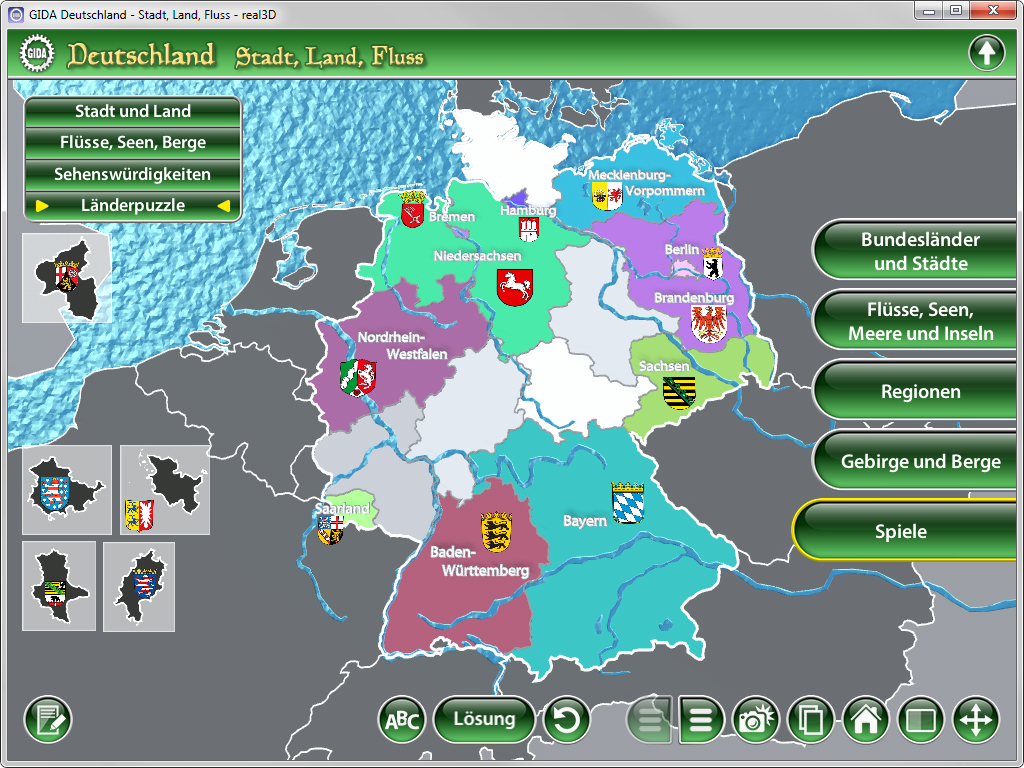Click the Brandenburg eagle coat of arms
1024x768 pixels.
click(x=709, y=324)
